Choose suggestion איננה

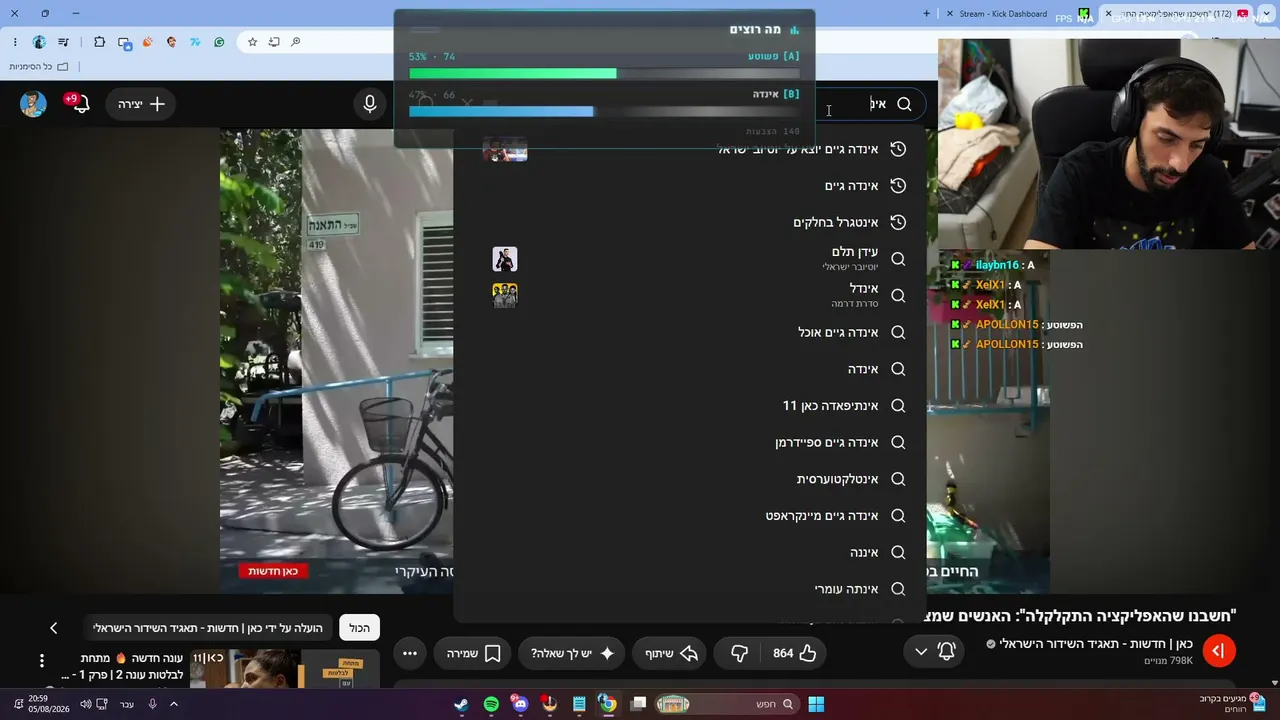pyautogui.click(x=690, y=552)
